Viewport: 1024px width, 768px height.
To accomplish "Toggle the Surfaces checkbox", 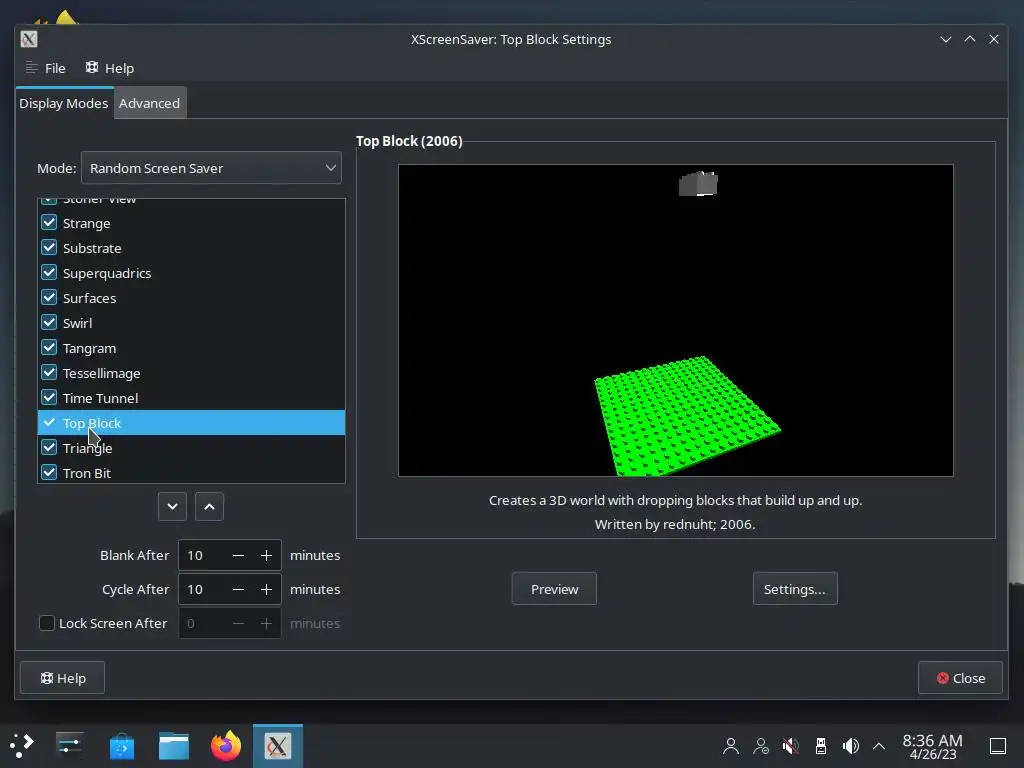I will pyautogui.click(x=49, y=298).
